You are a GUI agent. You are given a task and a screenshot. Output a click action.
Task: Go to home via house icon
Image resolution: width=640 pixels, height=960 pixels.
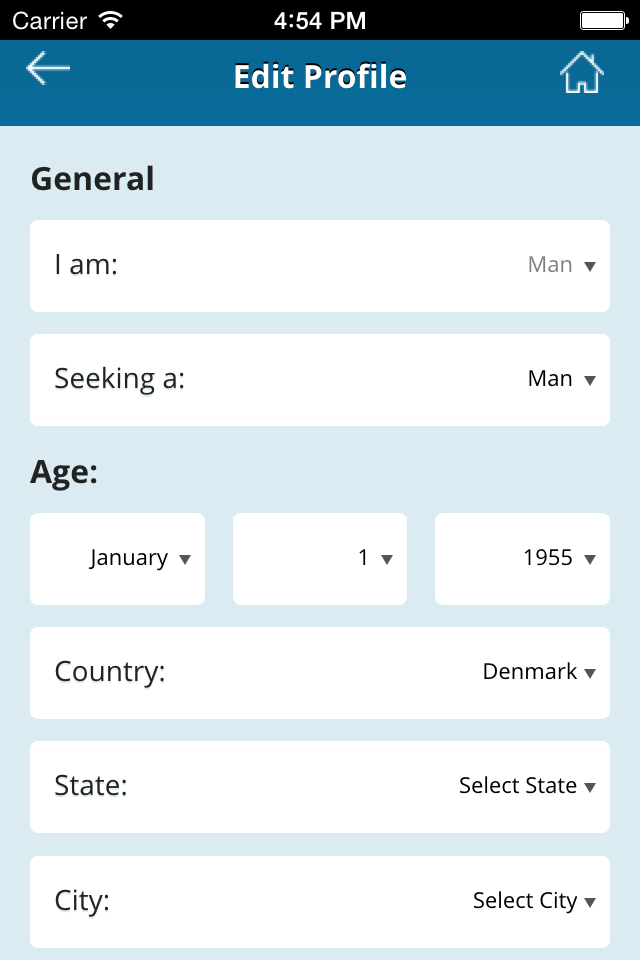[581, 72]
